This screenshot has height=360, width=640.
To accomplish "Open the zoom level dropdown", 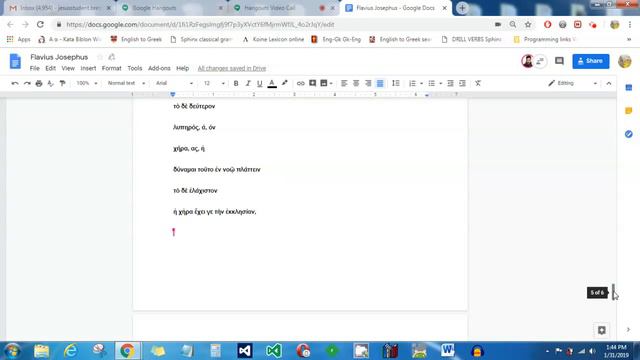I will (x=87, y=83).
